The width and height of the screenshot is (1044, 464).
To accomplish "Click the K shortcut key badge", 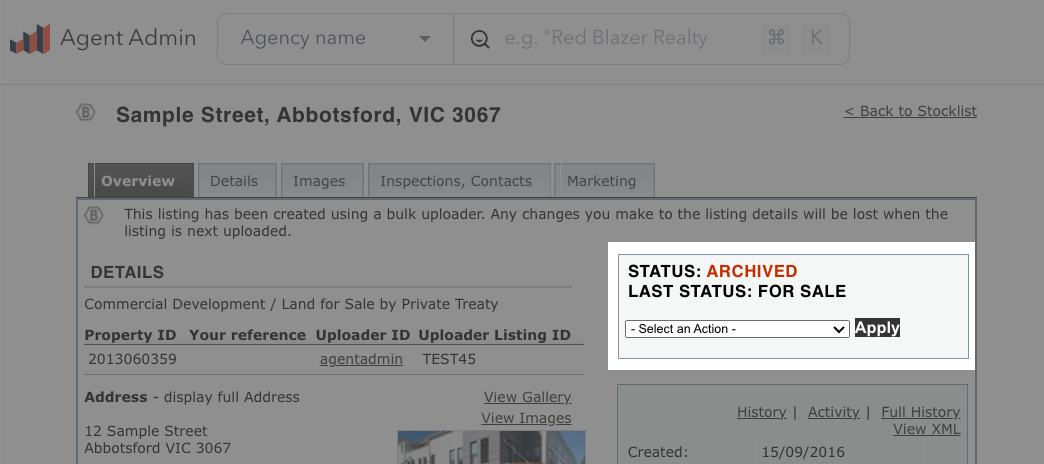I will [816, 39].
